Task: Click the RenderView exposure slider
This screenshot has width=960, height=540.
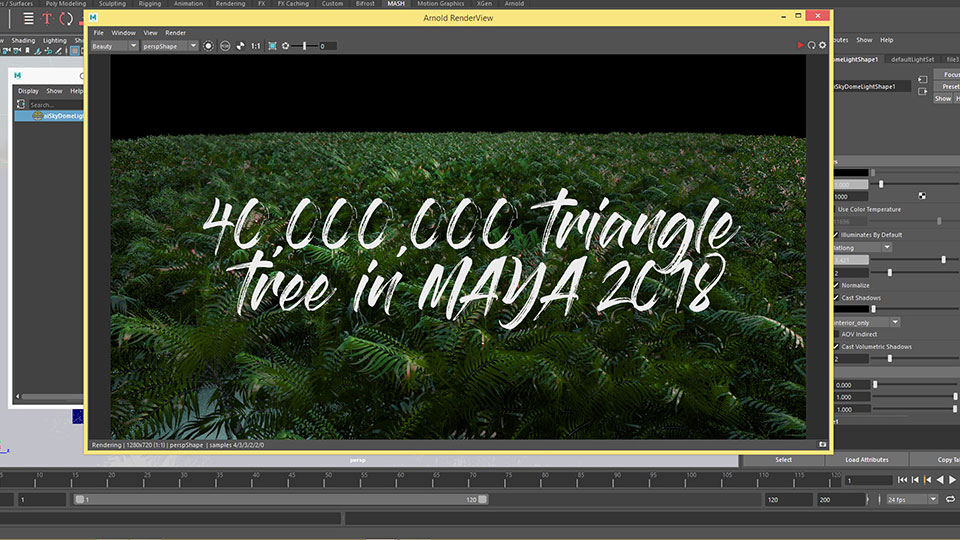Action: click(x=304, y=46)
